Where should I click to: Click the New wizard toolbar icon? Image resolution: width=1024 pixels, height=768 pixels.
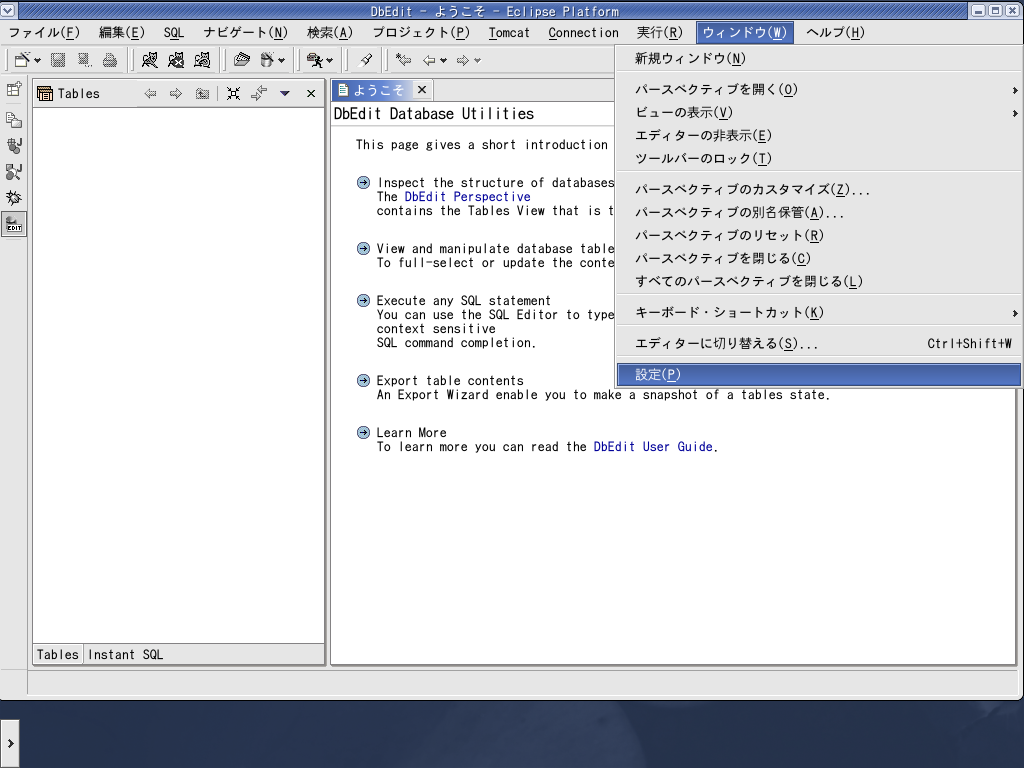coord(22,60)
